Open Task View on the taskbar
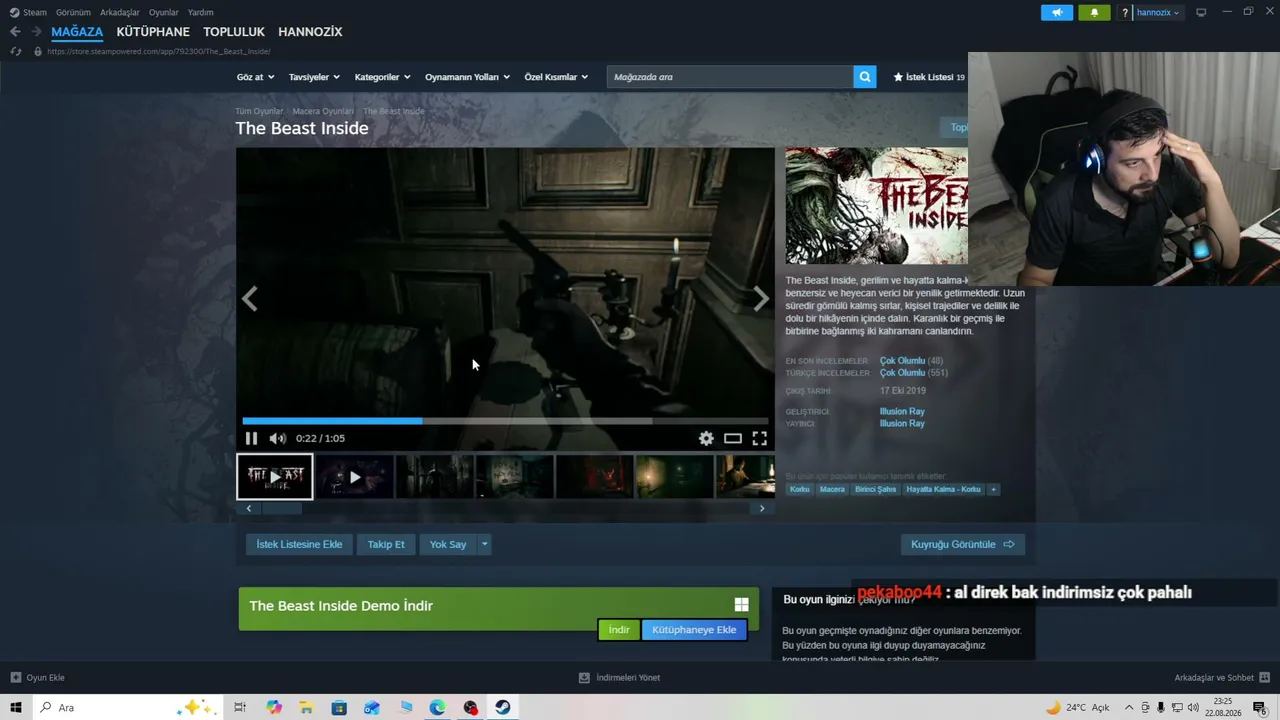1280x720 pixels. [240, 708]
